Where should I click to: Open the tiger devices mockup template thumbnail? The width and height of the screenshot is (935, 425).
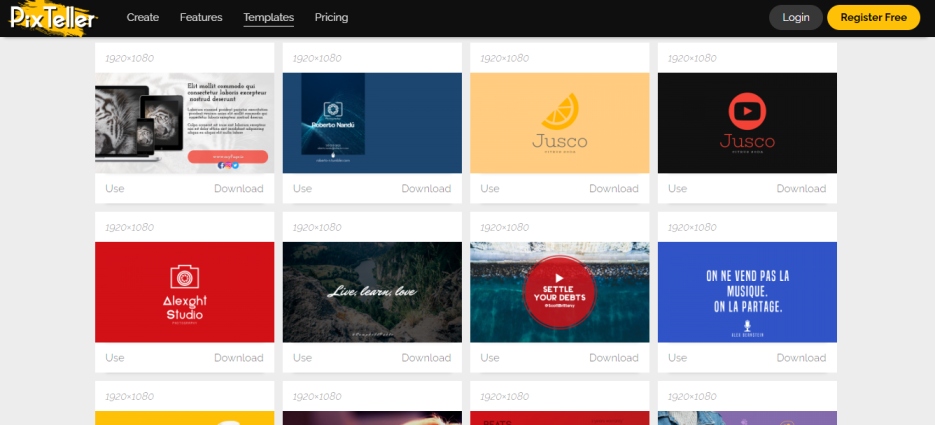click(184, 123)
